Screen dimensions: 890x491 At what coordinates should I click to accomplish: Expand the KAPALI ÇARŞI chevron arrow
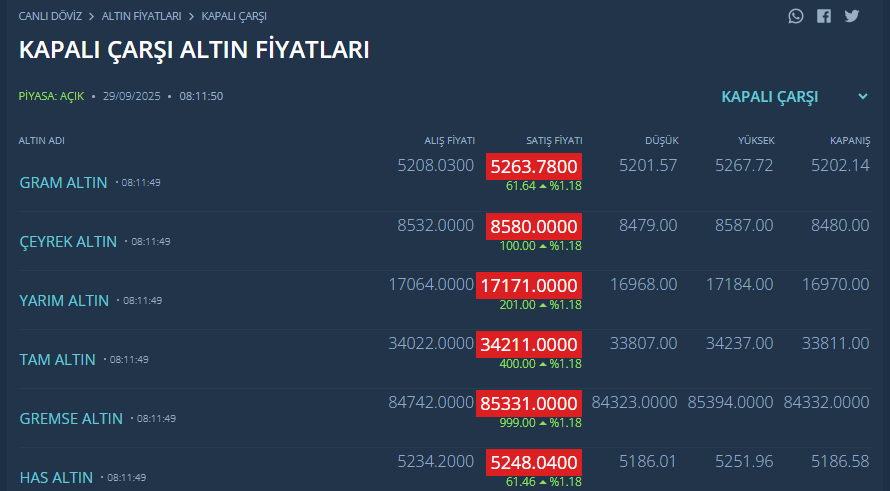pyautogui.click(x=863, y=96)
